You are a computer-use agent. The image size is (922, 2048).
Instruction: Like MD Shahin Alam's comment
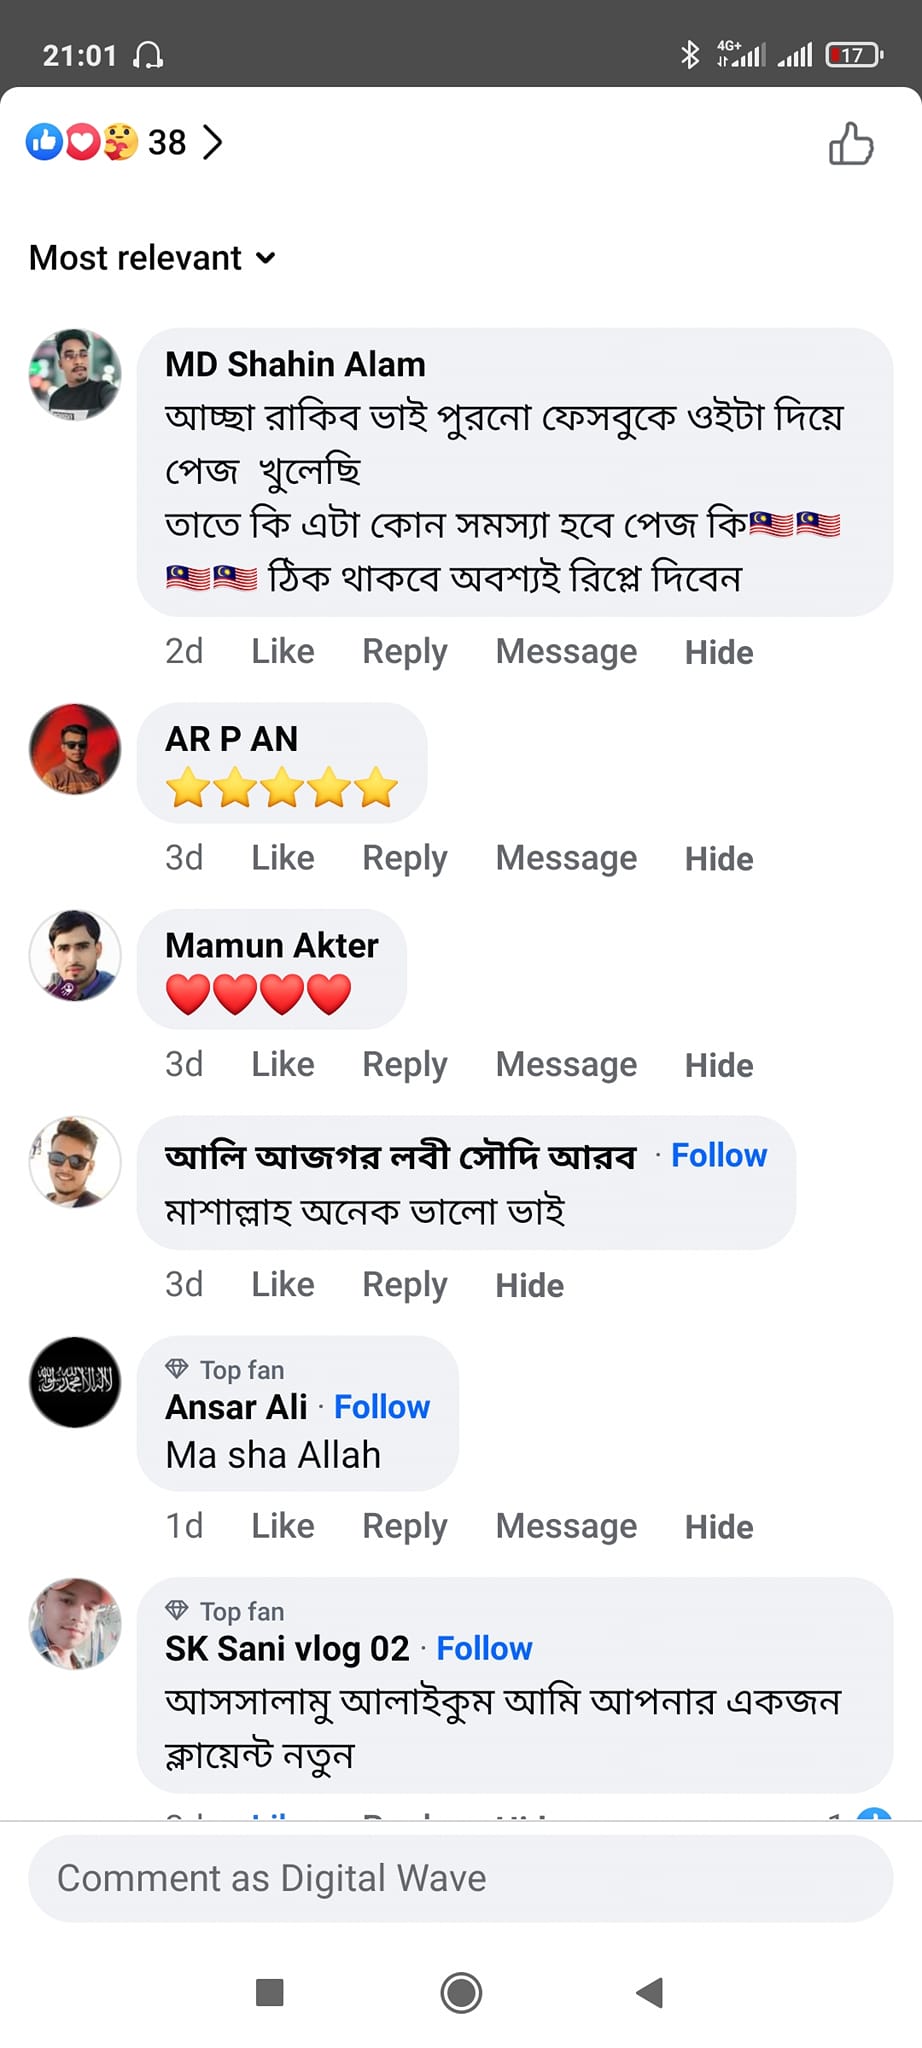tap(282, 652)
